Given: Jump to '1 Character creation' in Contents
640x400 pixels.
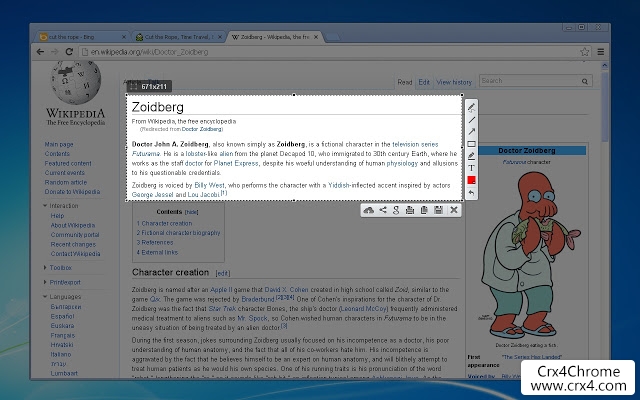Looking at the screenshot, I should point(164,223).
